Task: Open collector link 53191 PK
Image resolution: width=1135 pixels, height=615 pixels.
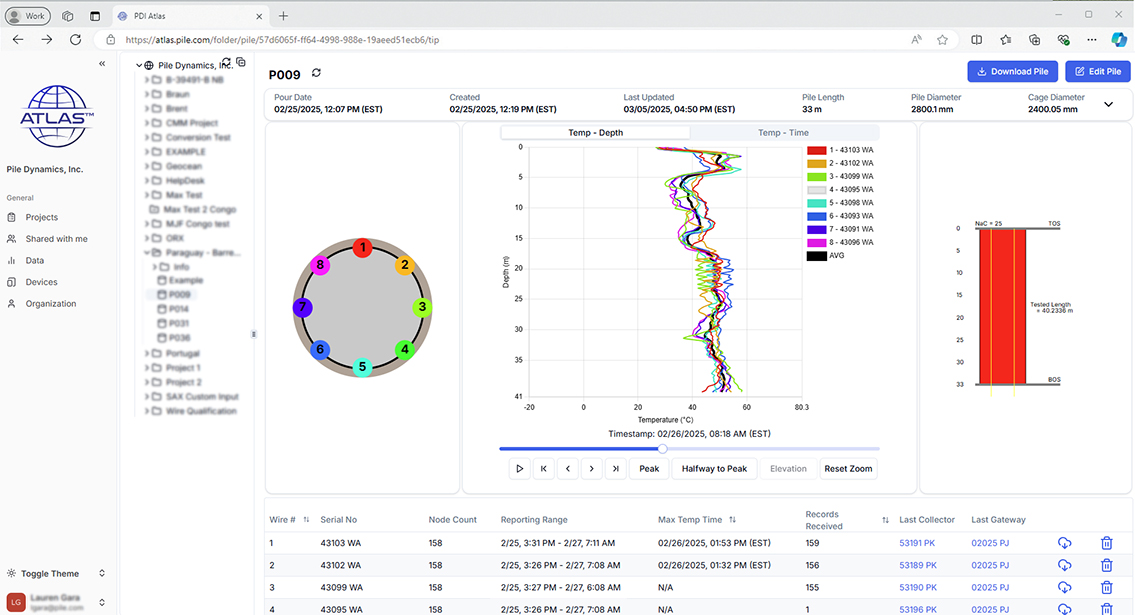Action: (917, 543)
